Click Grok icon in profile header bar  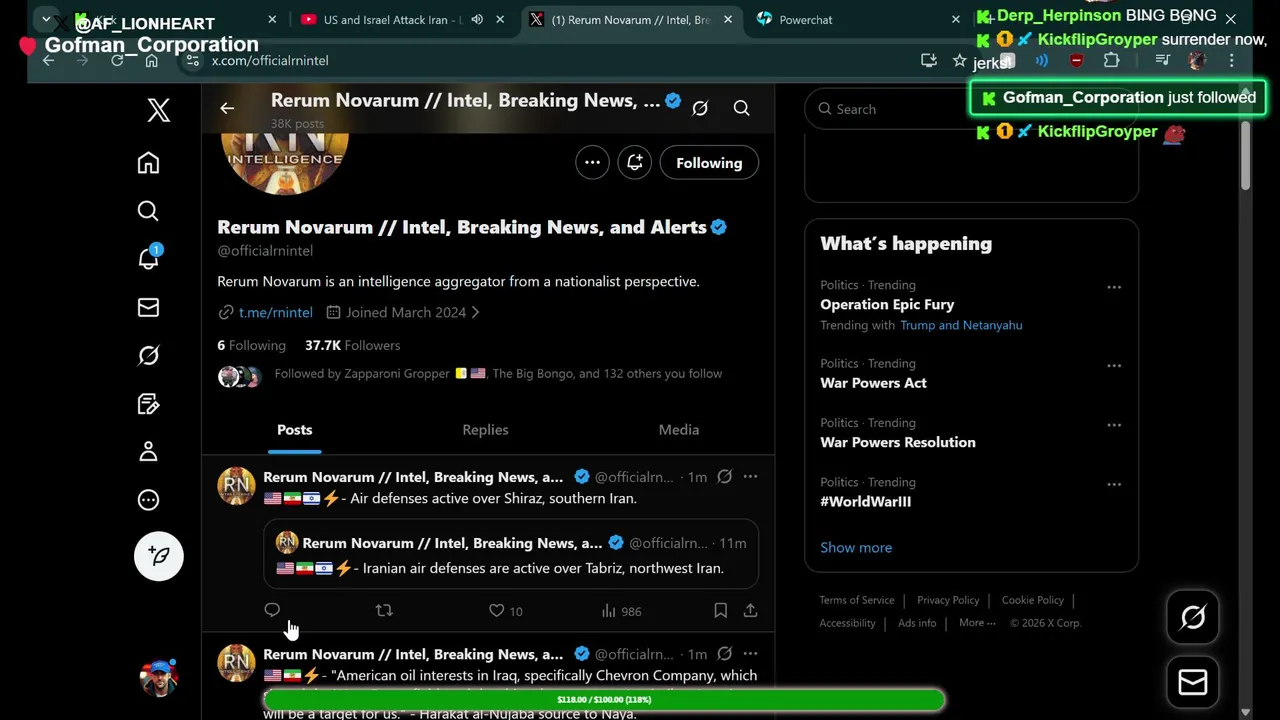(x=700, y=108)
